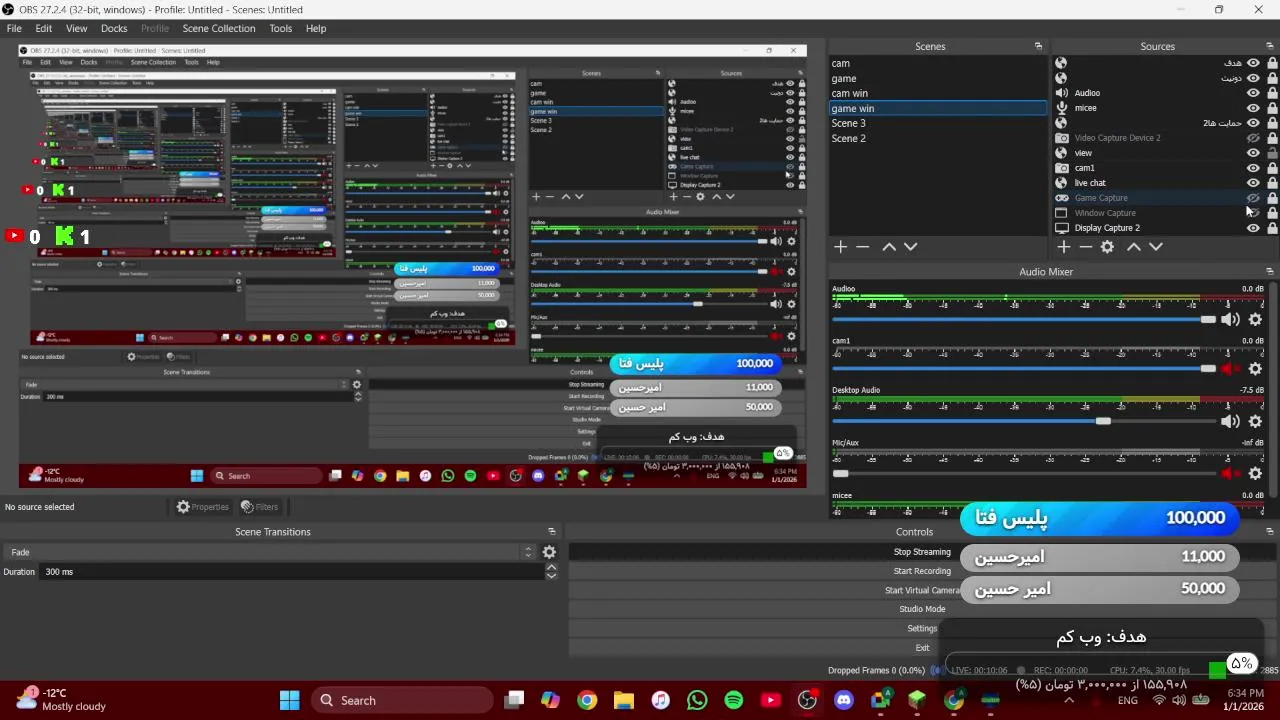
Task: Open View in the top menu bar
Action: coord(76,28)
